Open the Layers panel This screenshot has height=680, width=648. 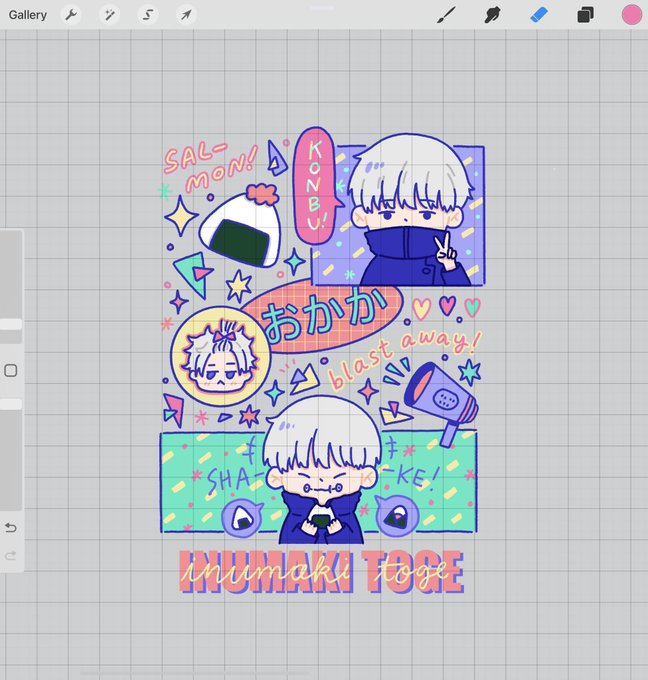click(x=585, y=15)
